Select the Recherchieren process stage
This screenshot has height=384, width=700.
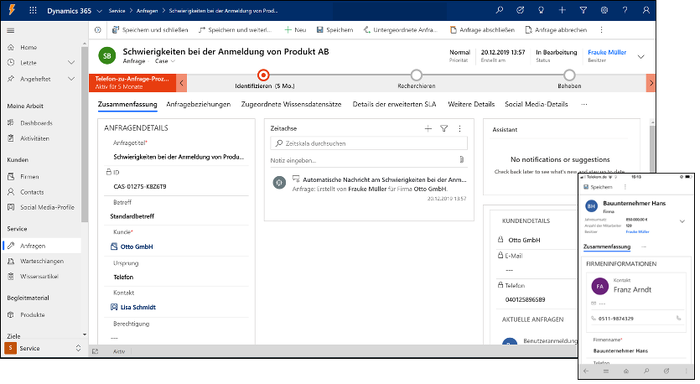[x=417, y=75]
